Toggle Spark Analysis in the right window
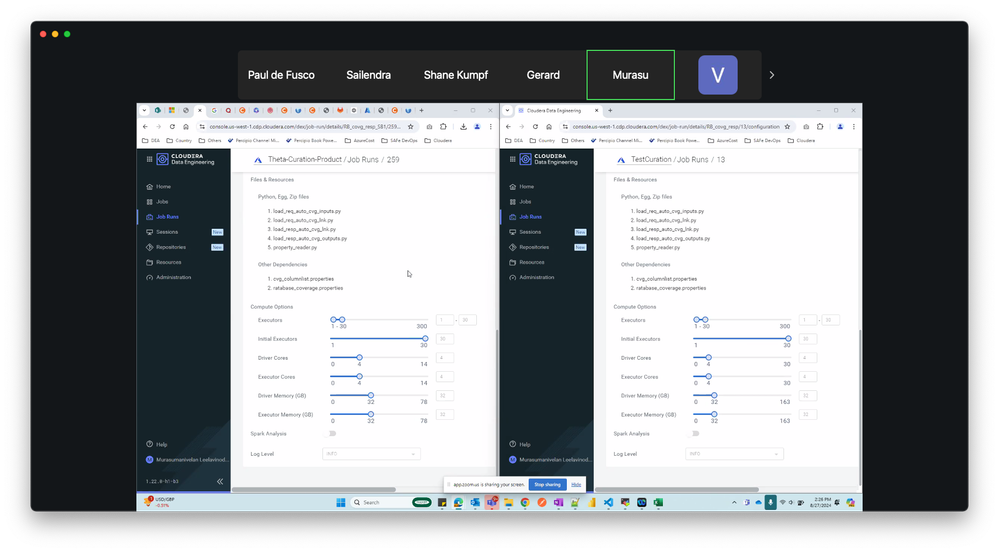999x552 pixels. [694, 433]
